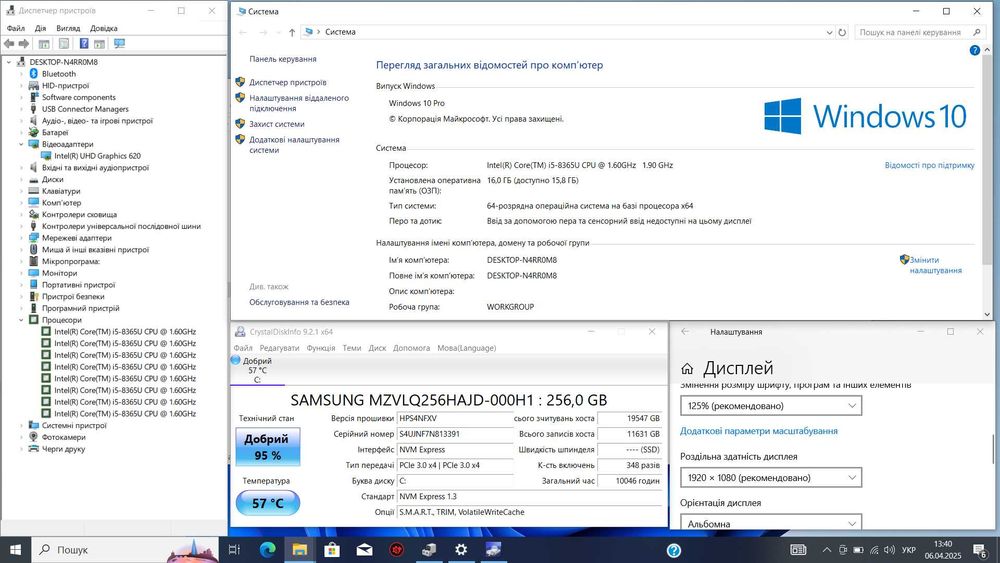Click the Intel(R) UHD Graphics 620 adapter icon
The width and height of the screenshot is (1000, 563).
click(x=46, y=156)
